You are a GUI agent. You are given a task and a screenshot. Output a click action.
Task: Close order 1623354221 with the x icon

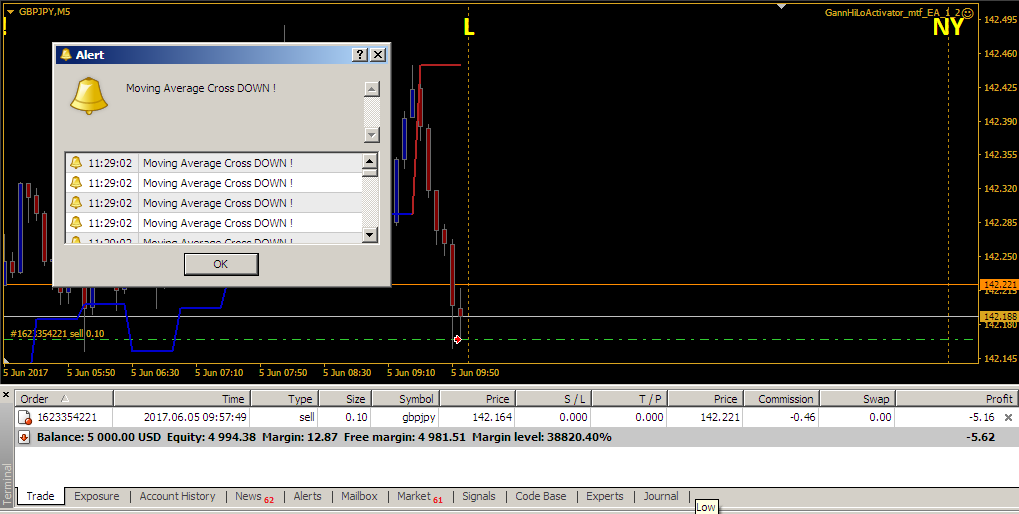click(1009, 417)
